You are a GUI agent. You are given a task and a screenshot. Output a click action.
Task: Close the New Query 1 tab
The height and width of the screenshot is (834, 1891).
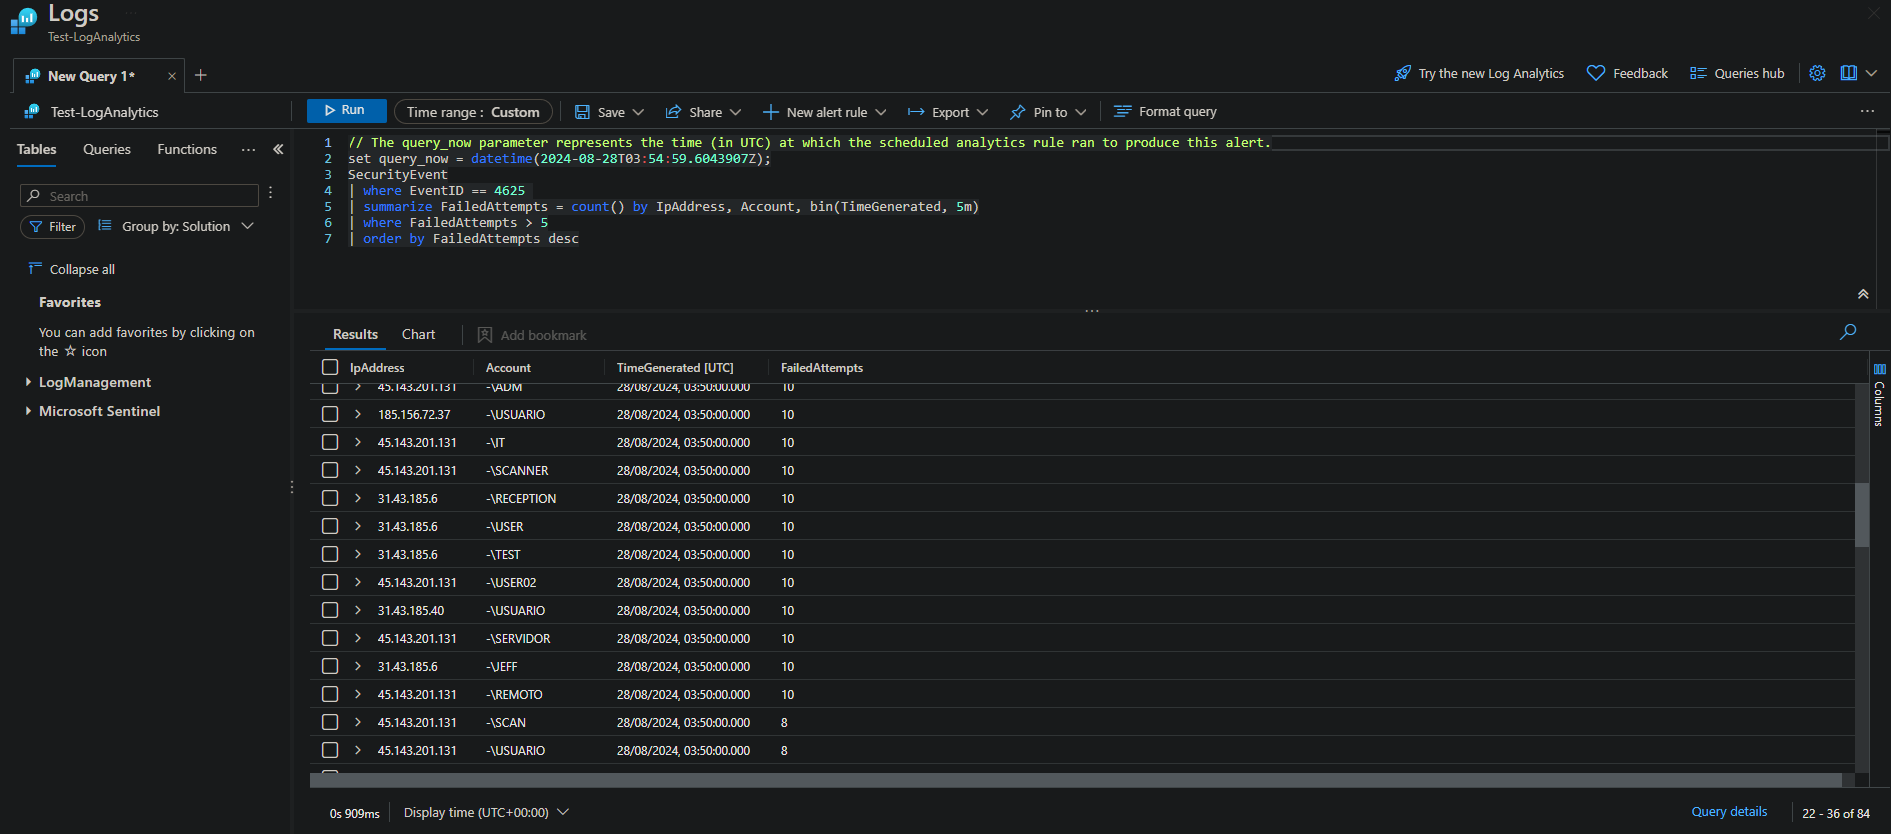[172, 76]
